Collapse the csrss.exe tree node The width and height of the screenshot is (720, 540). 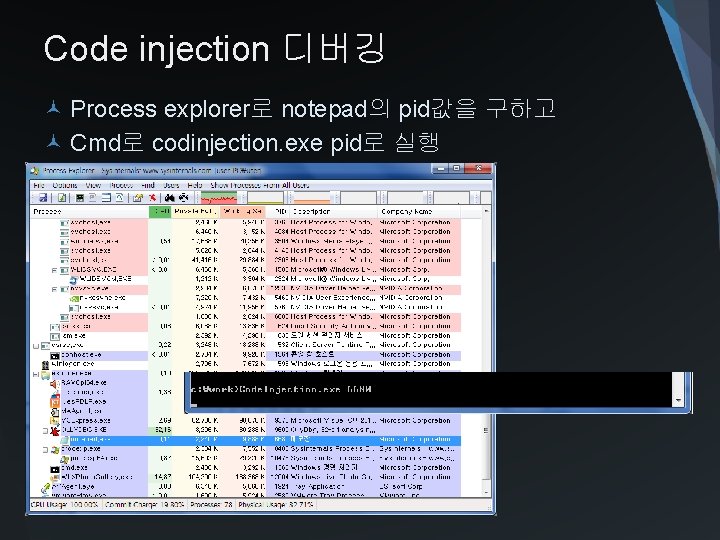(36, 346)
